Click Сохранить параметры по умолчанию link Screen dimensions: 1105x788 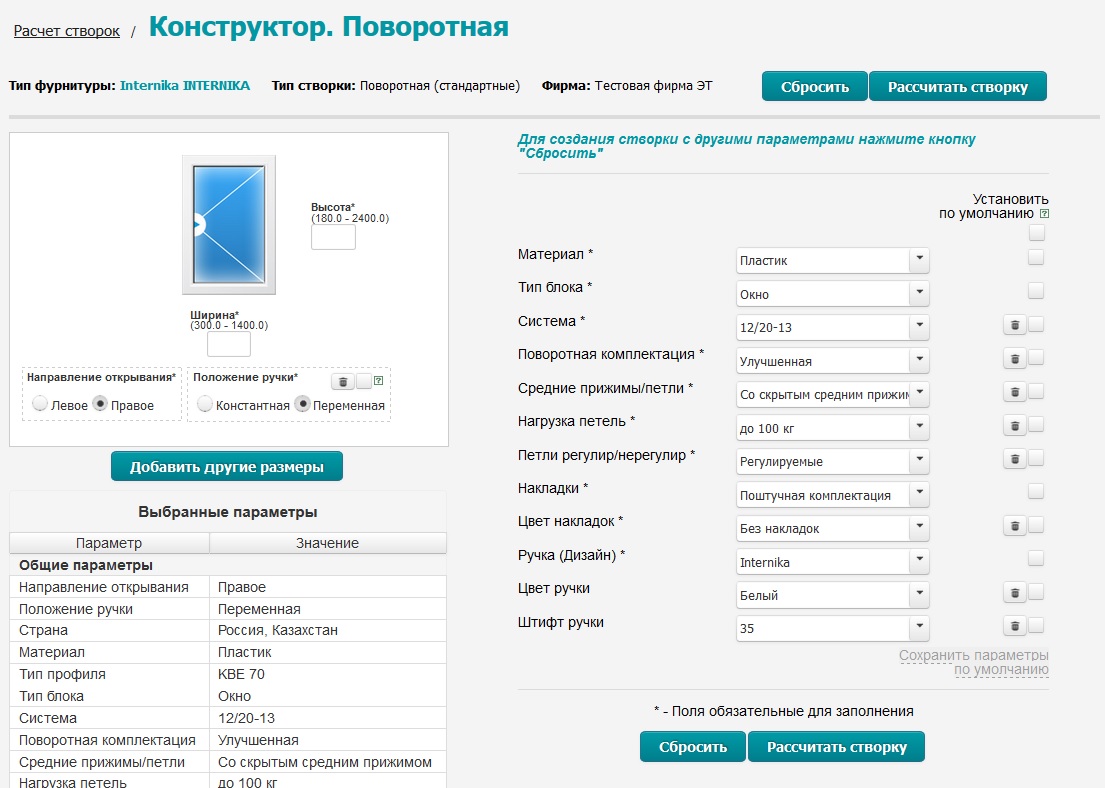point(973,662)
